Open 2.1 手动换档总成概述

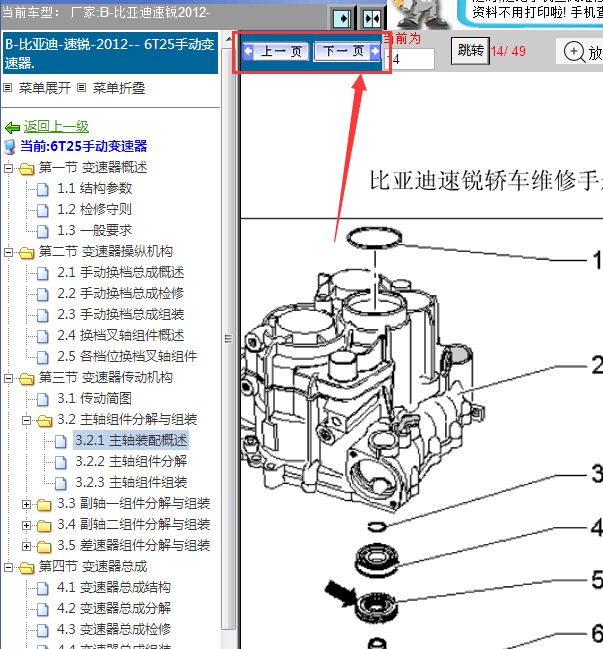(x=120, y=272)
